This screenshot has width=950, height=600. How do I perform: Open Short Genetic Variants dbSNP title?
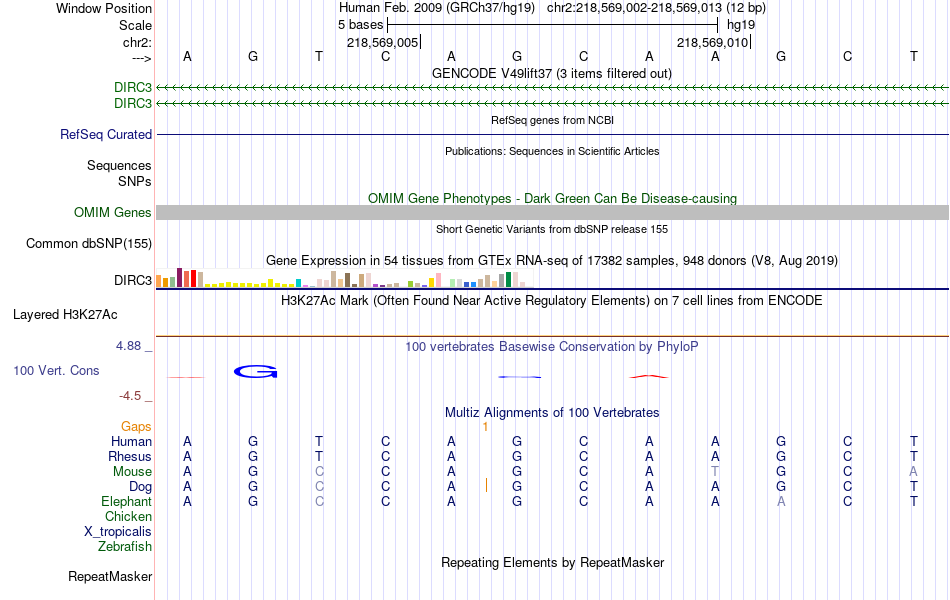point(552,229)
